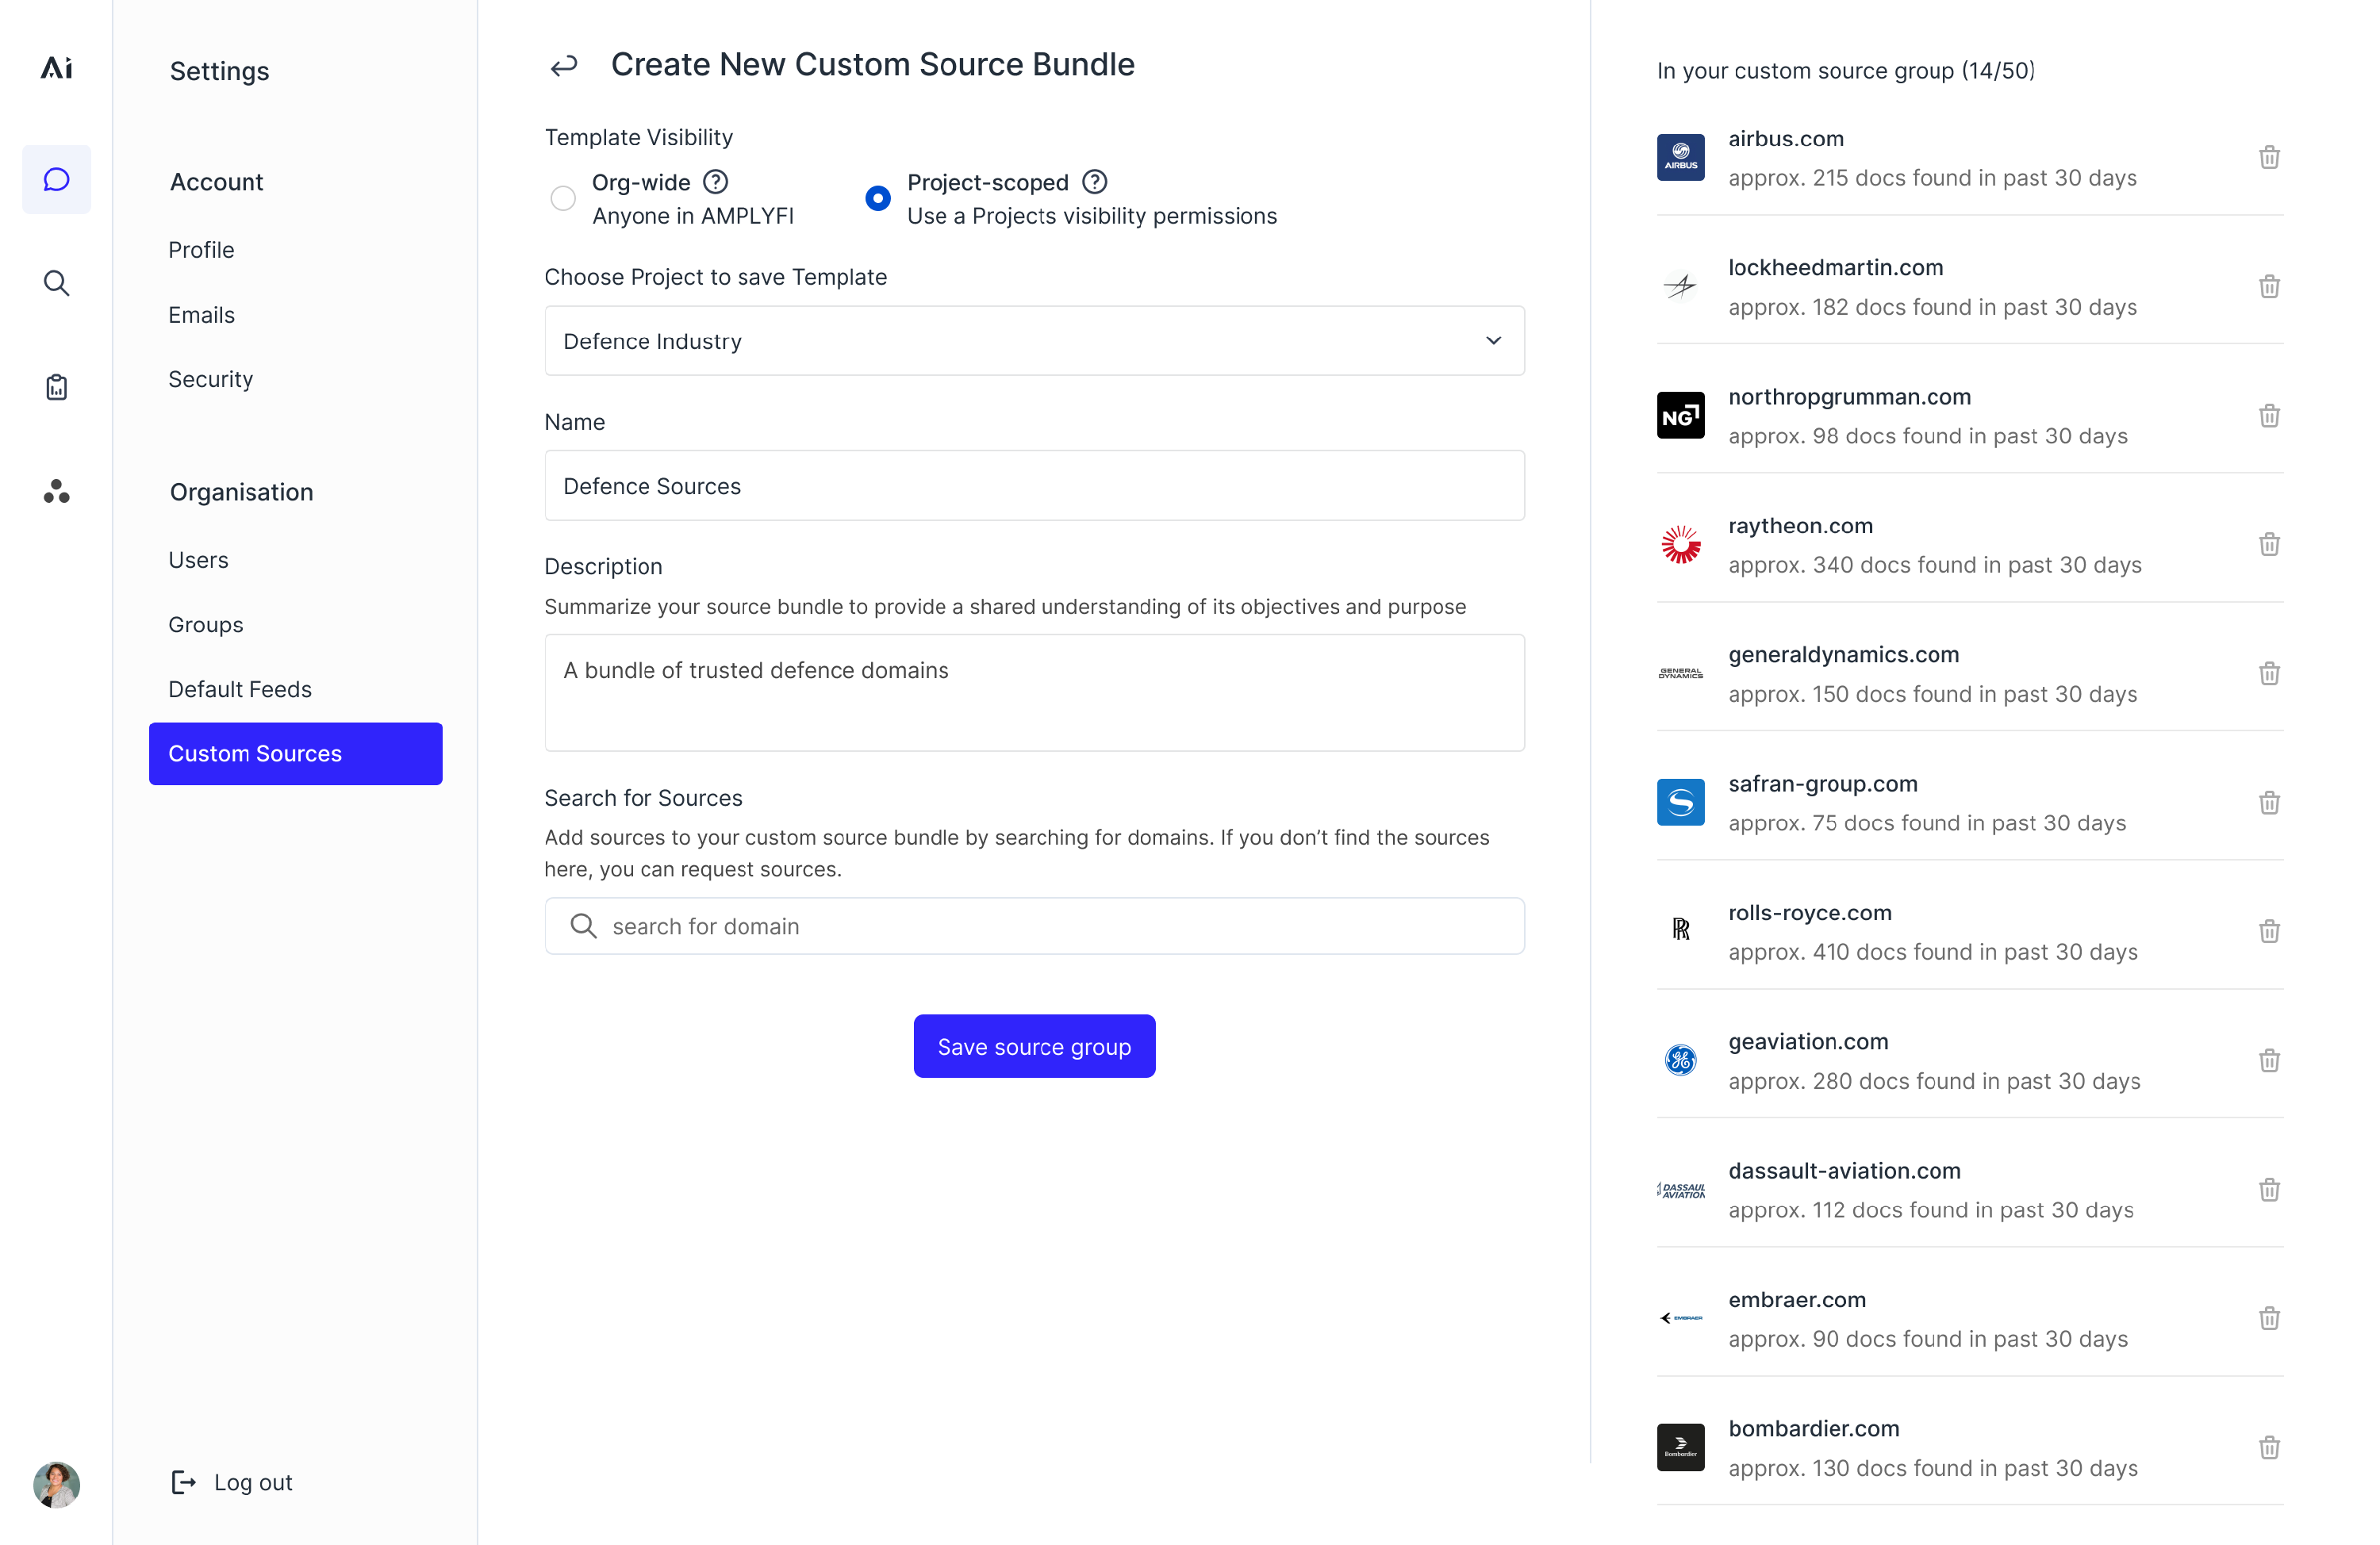This screenshot has height=1545, width=2380.
Task: Open Security settings
Action: click(210, 380)
